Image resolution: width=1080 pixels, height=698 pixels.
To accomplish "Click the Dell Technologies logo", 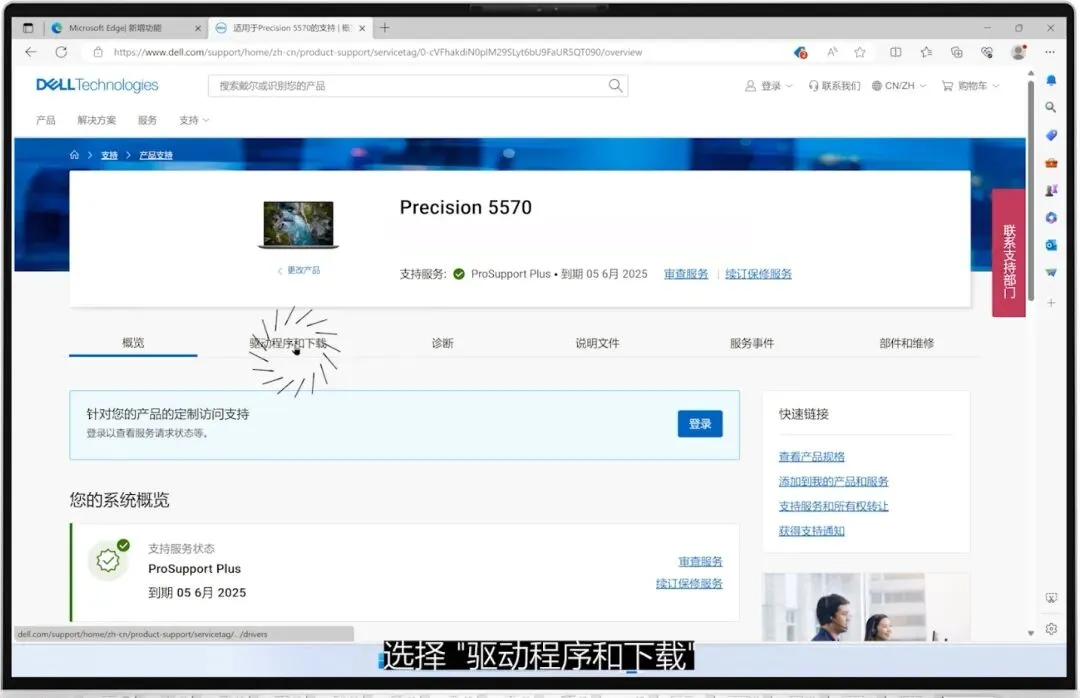I will click(x=96, y=85).
